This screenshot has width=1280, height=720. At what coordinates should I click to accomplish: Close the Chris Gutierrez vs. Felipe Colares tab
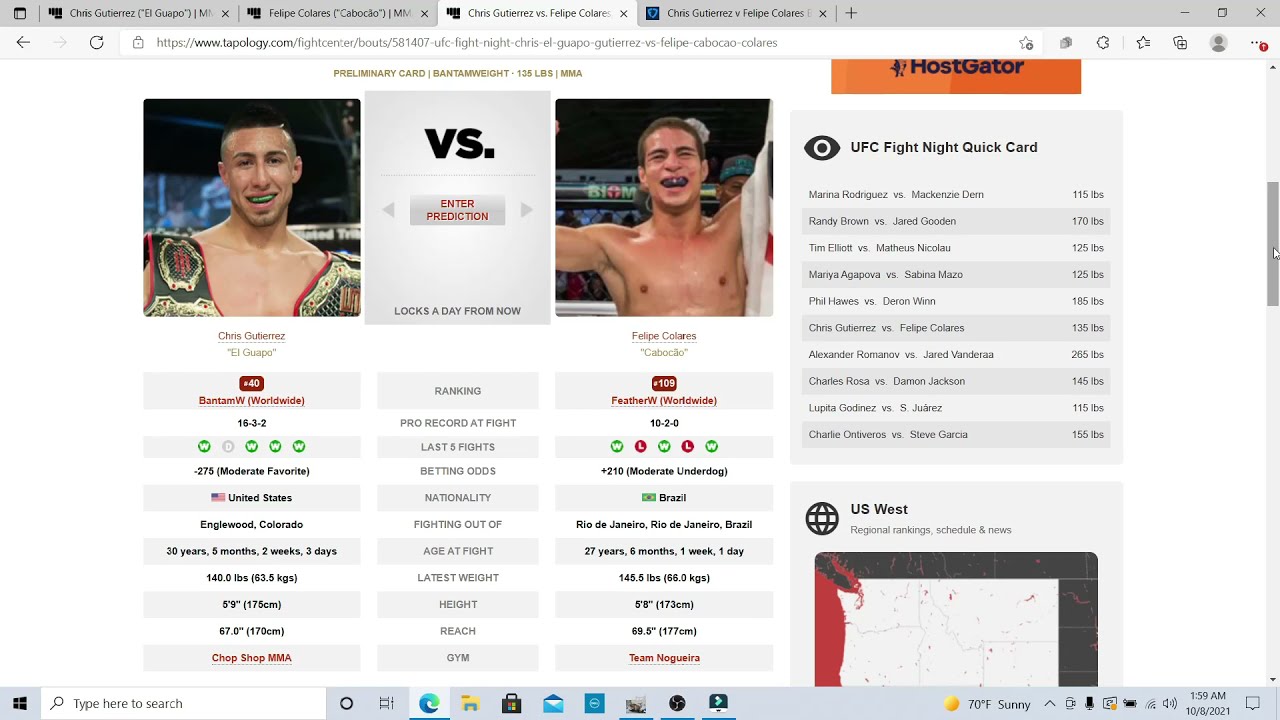pos(624,13)
